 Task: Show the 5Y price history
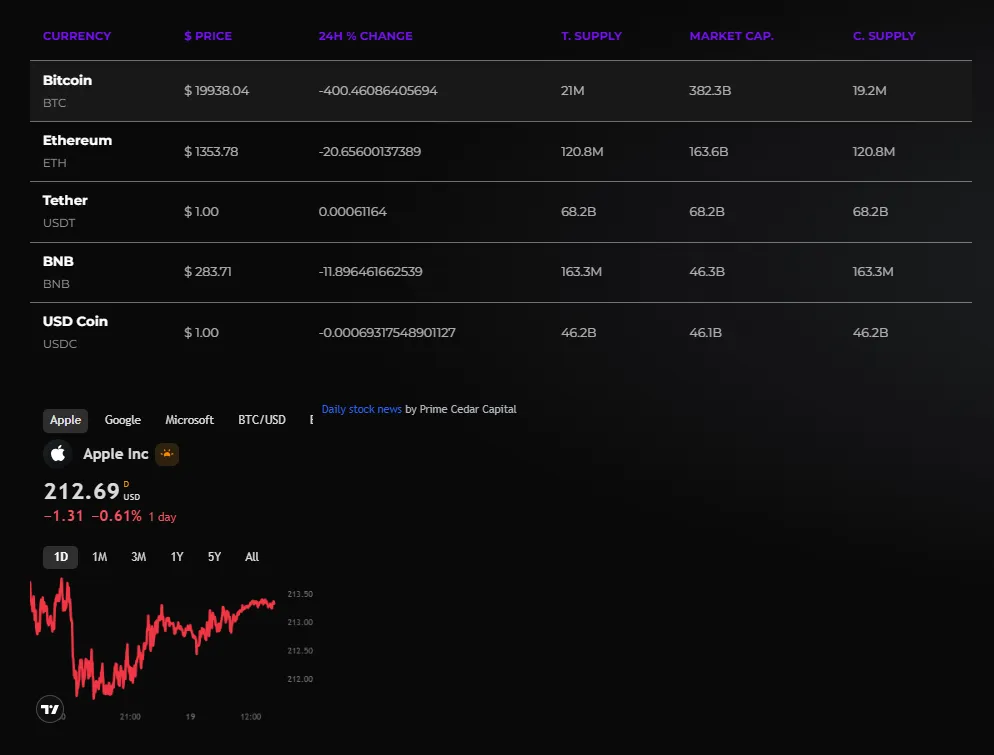coord(214,557)
